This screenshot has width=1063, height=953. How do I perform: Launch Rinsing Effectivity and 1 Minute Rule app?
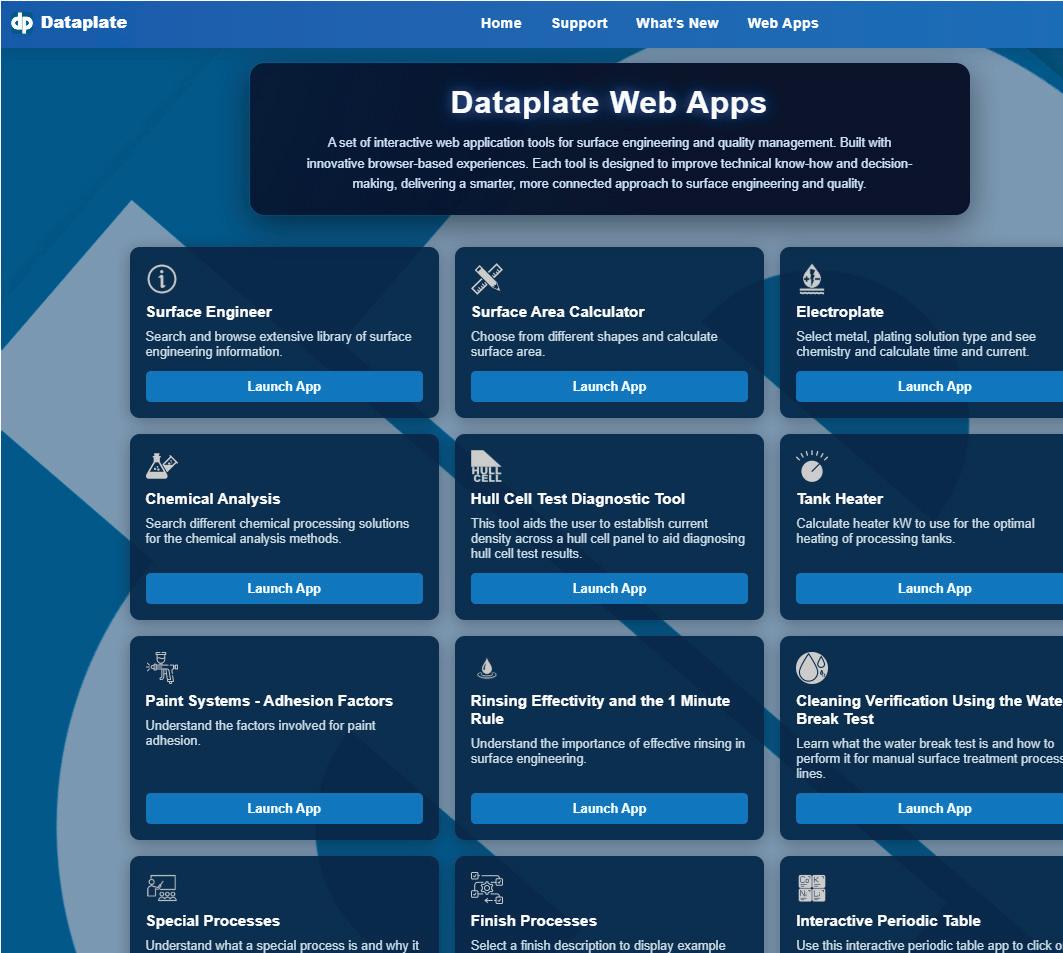click(609, 809)
